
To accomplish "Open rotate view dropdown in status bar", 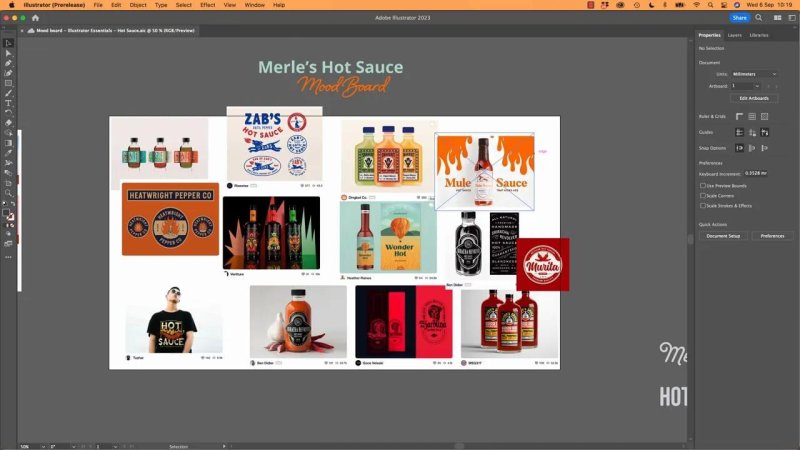I will pos(73,446).
